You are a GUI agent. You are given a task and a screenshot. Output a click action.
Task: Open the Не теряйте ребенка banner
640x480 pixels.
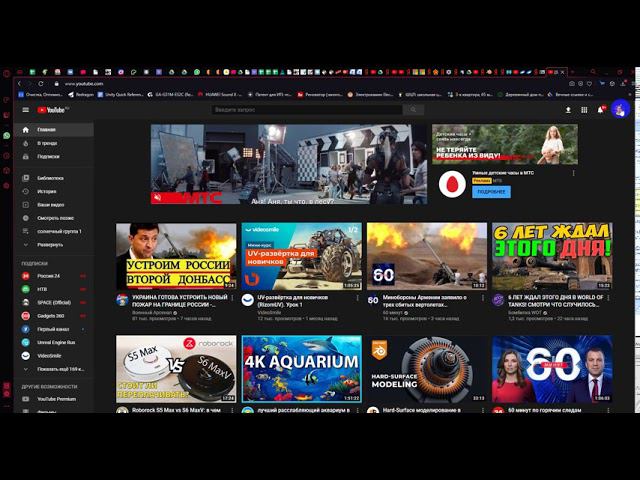coord(504,144)
